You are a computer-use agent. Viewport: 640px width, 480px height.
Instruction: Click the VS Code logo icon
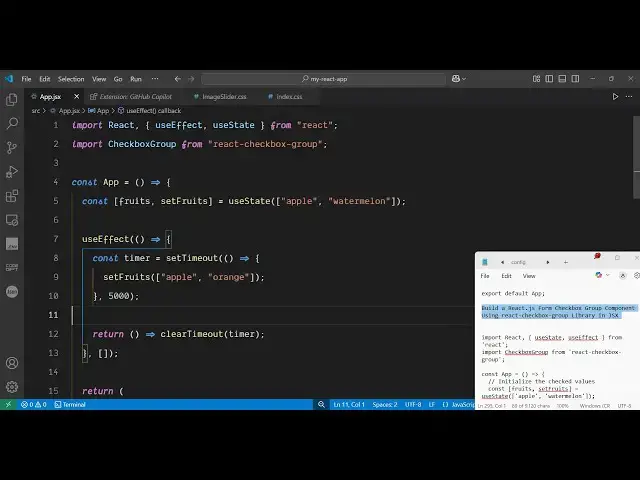point(9,79)
